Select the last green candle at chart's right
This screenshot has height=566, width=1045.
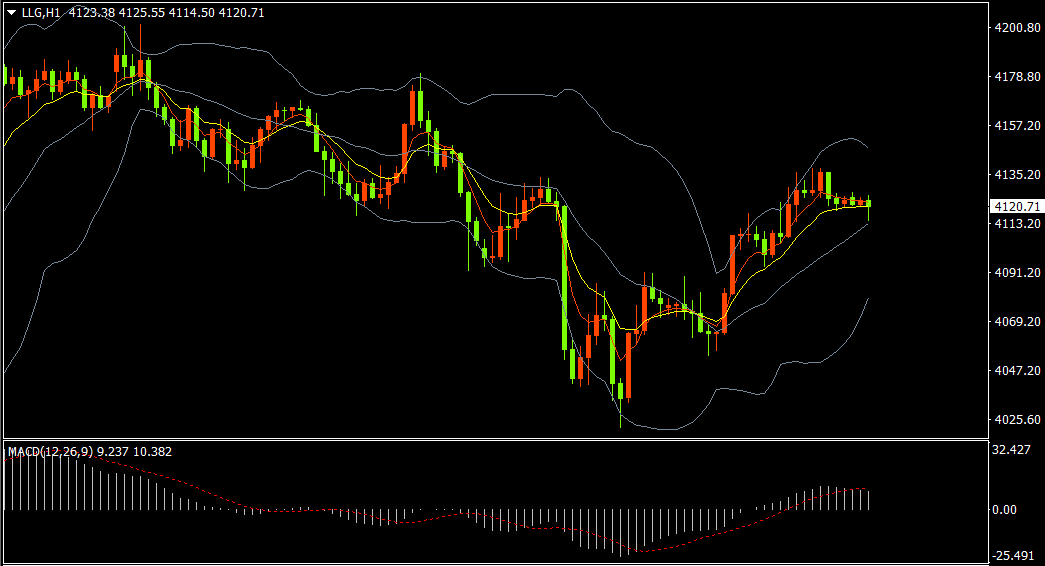868,204
